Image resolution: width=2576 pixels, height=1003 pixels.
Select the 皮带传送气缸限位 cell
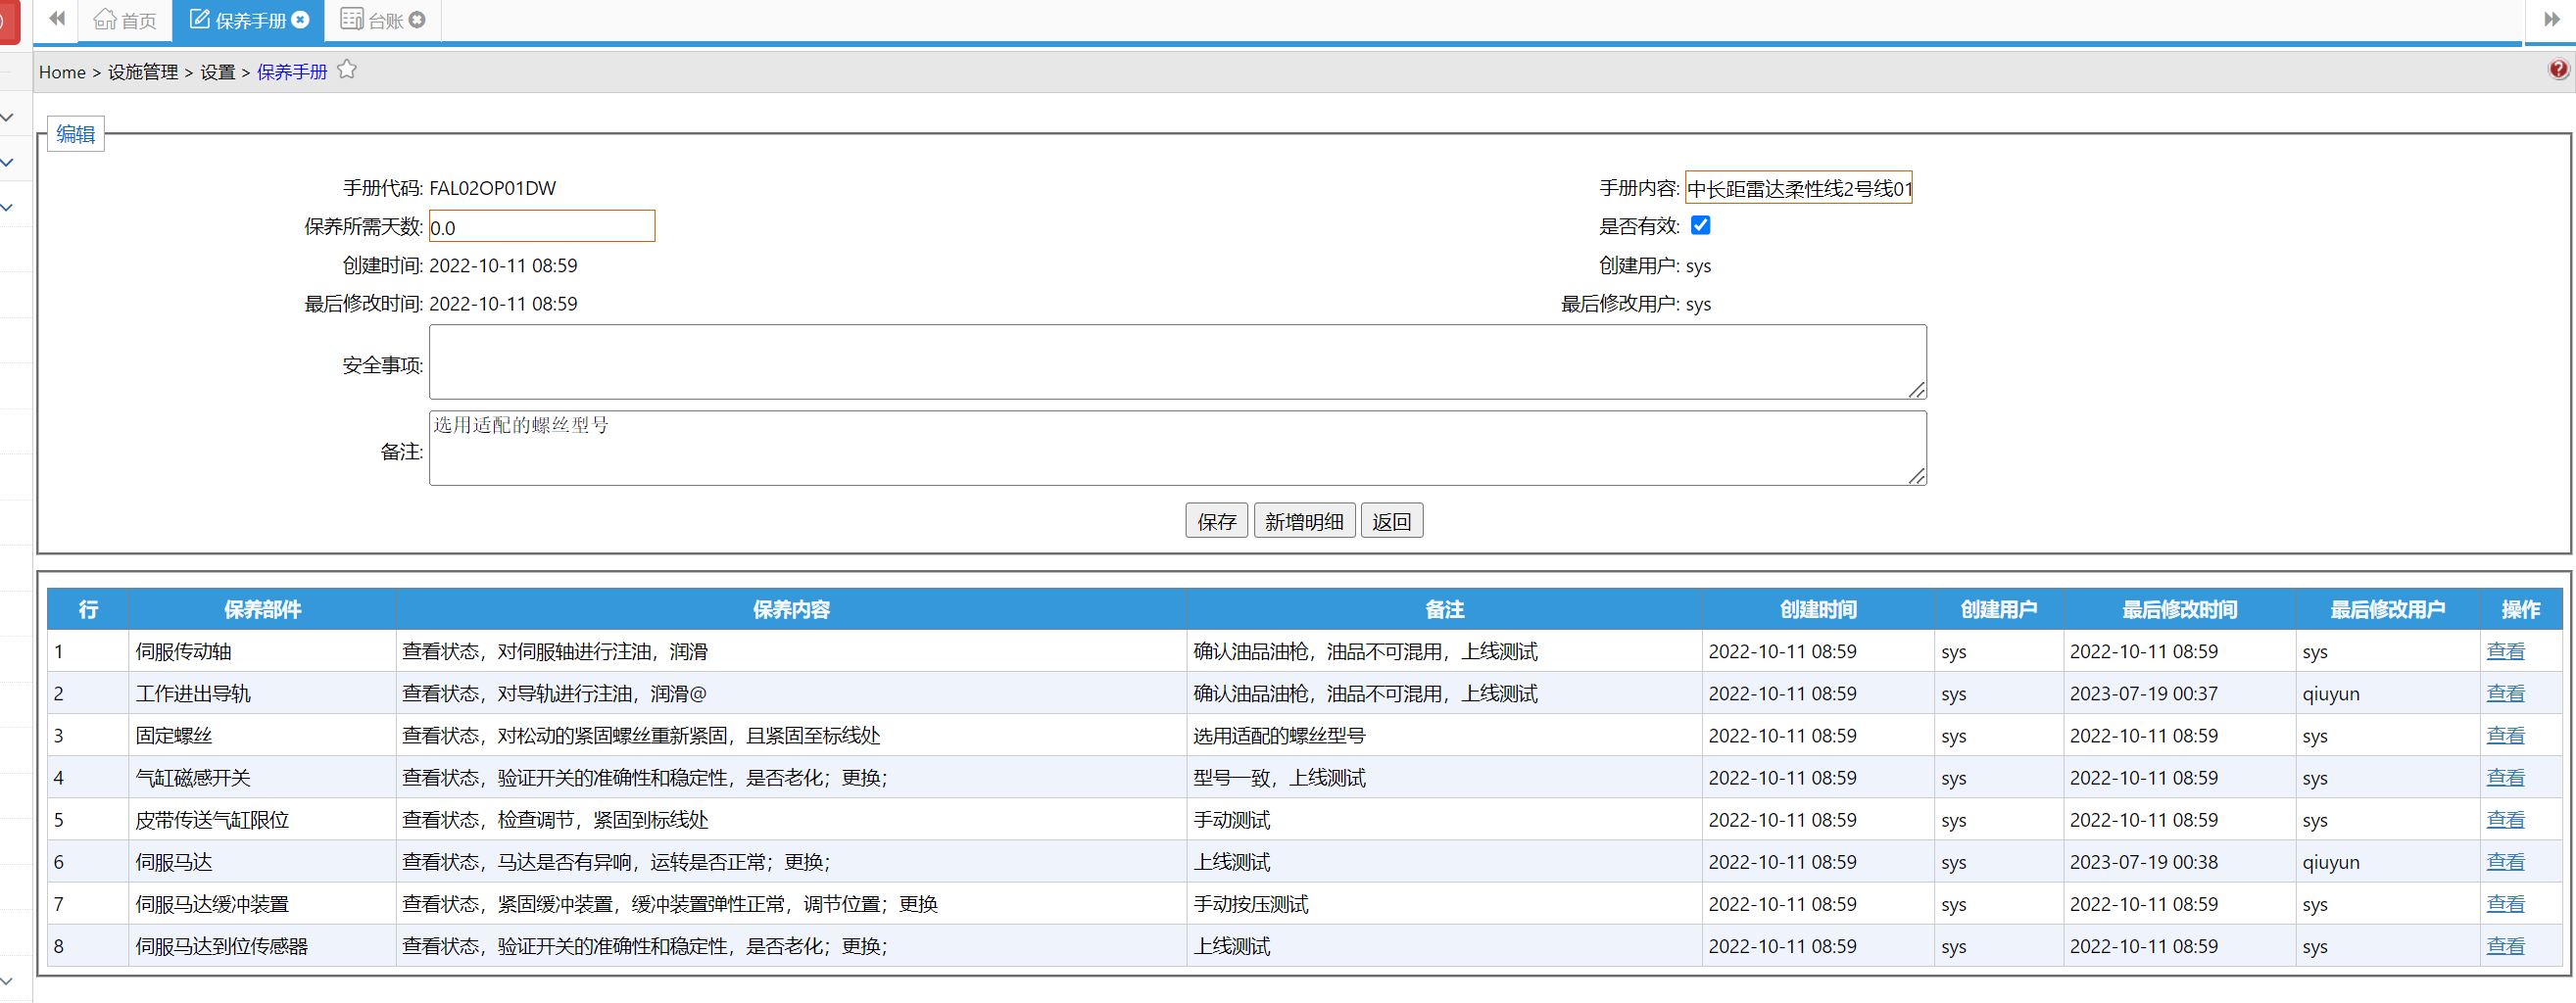pos(262,819)
